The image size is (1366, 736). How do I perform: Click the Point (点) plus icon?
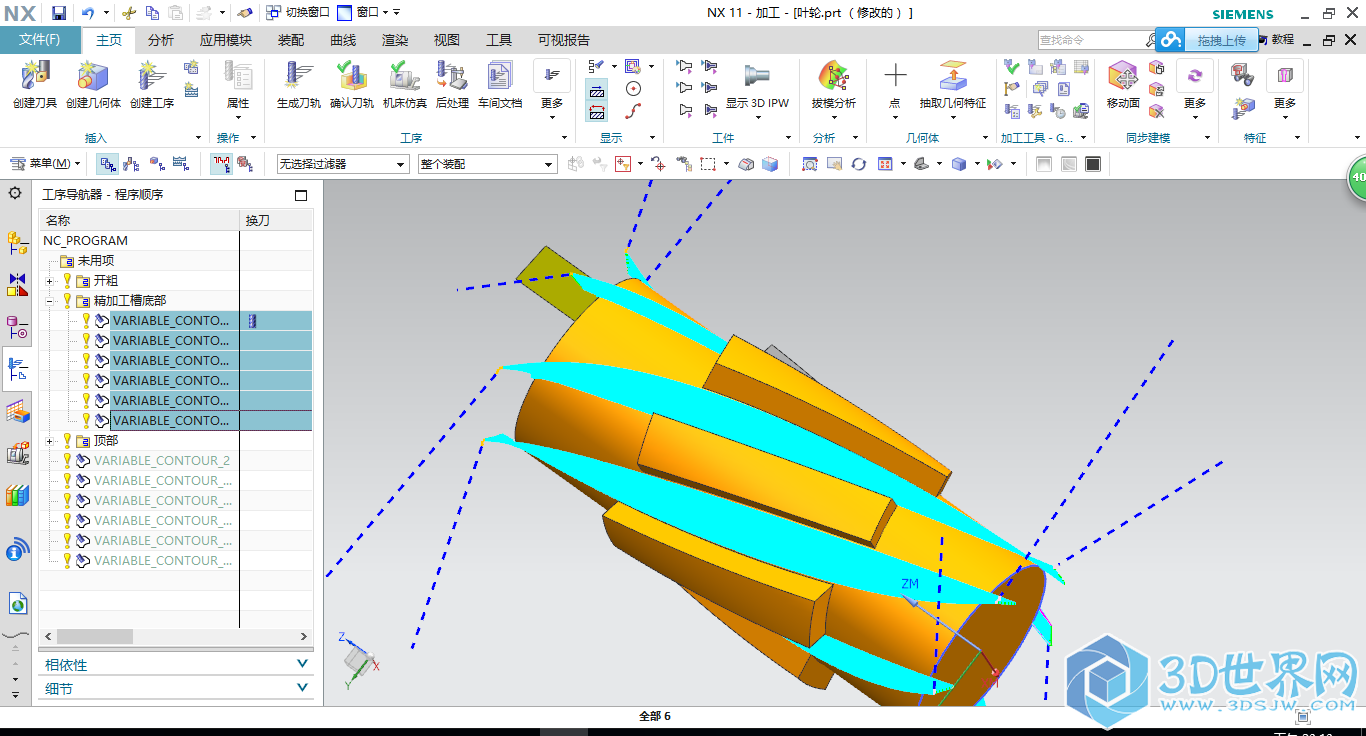(895, 75)
